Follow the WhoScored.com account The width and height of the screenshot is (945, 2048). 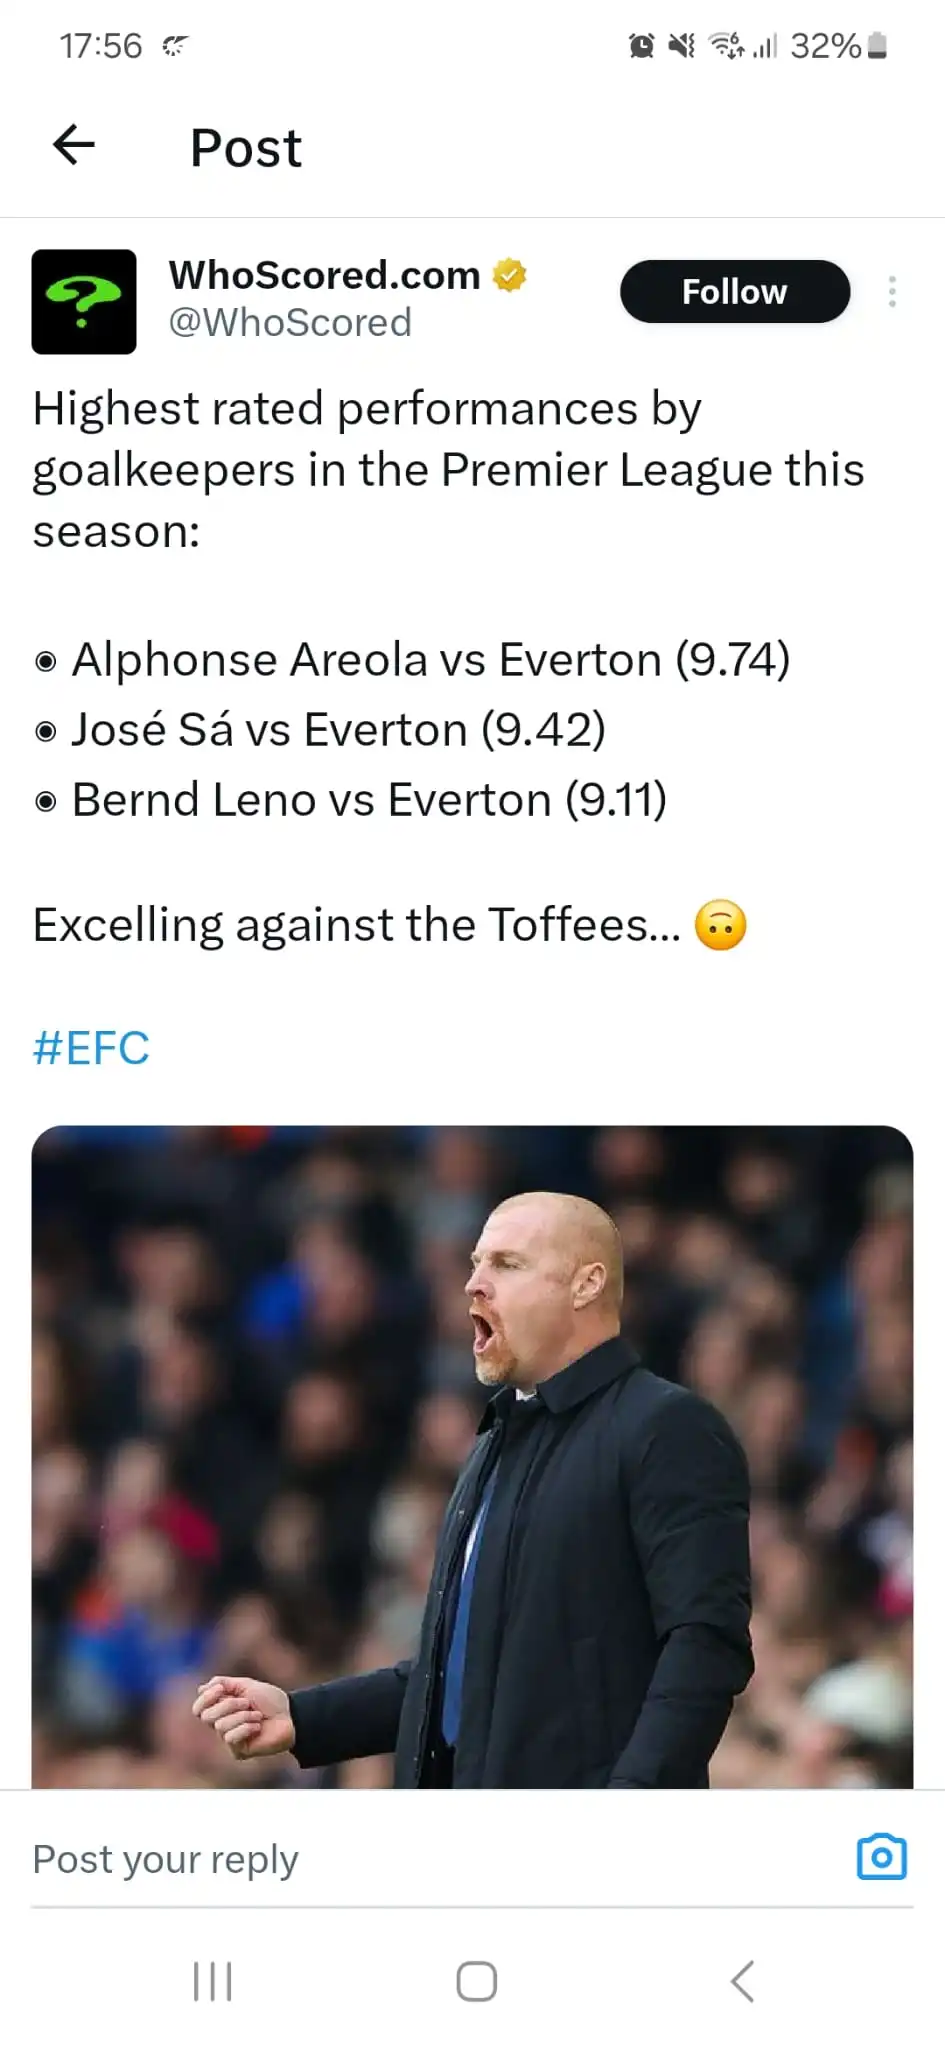[735, 292]
